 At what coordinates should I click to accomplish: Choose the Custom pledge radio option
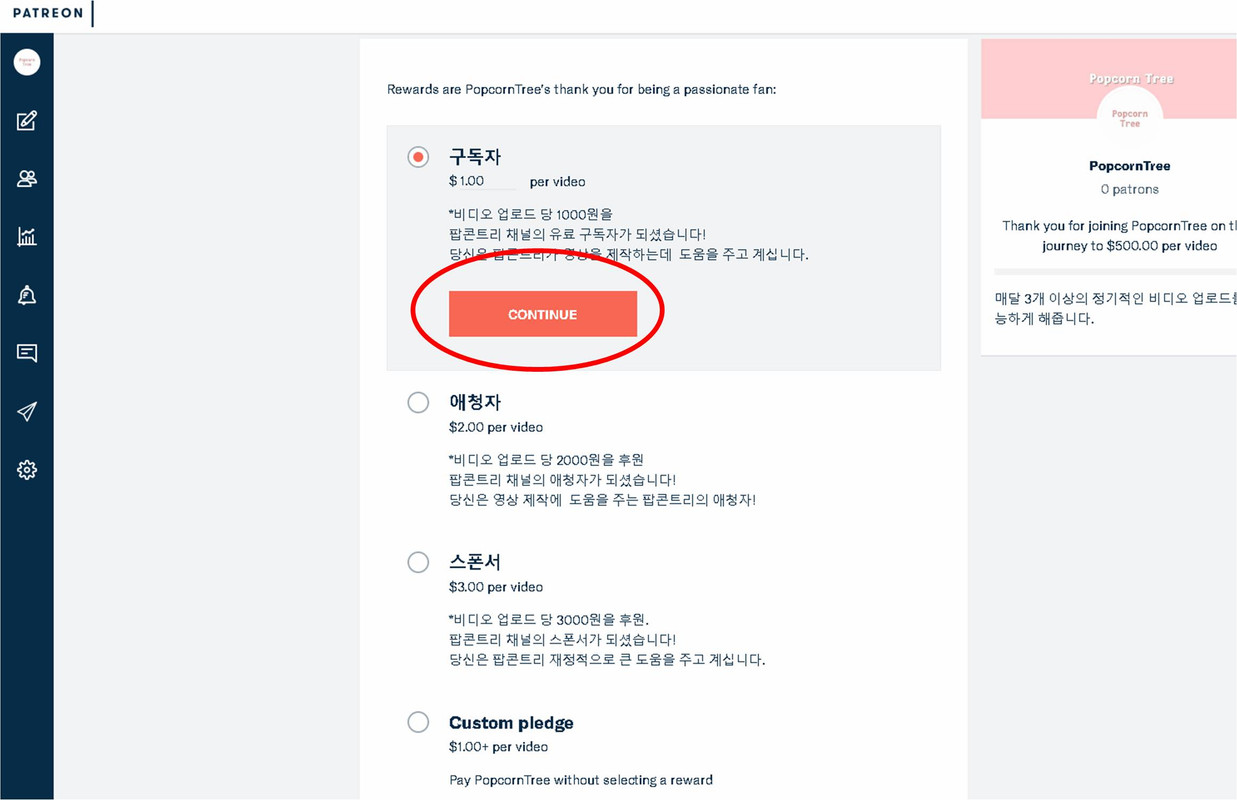coord(418,722)
